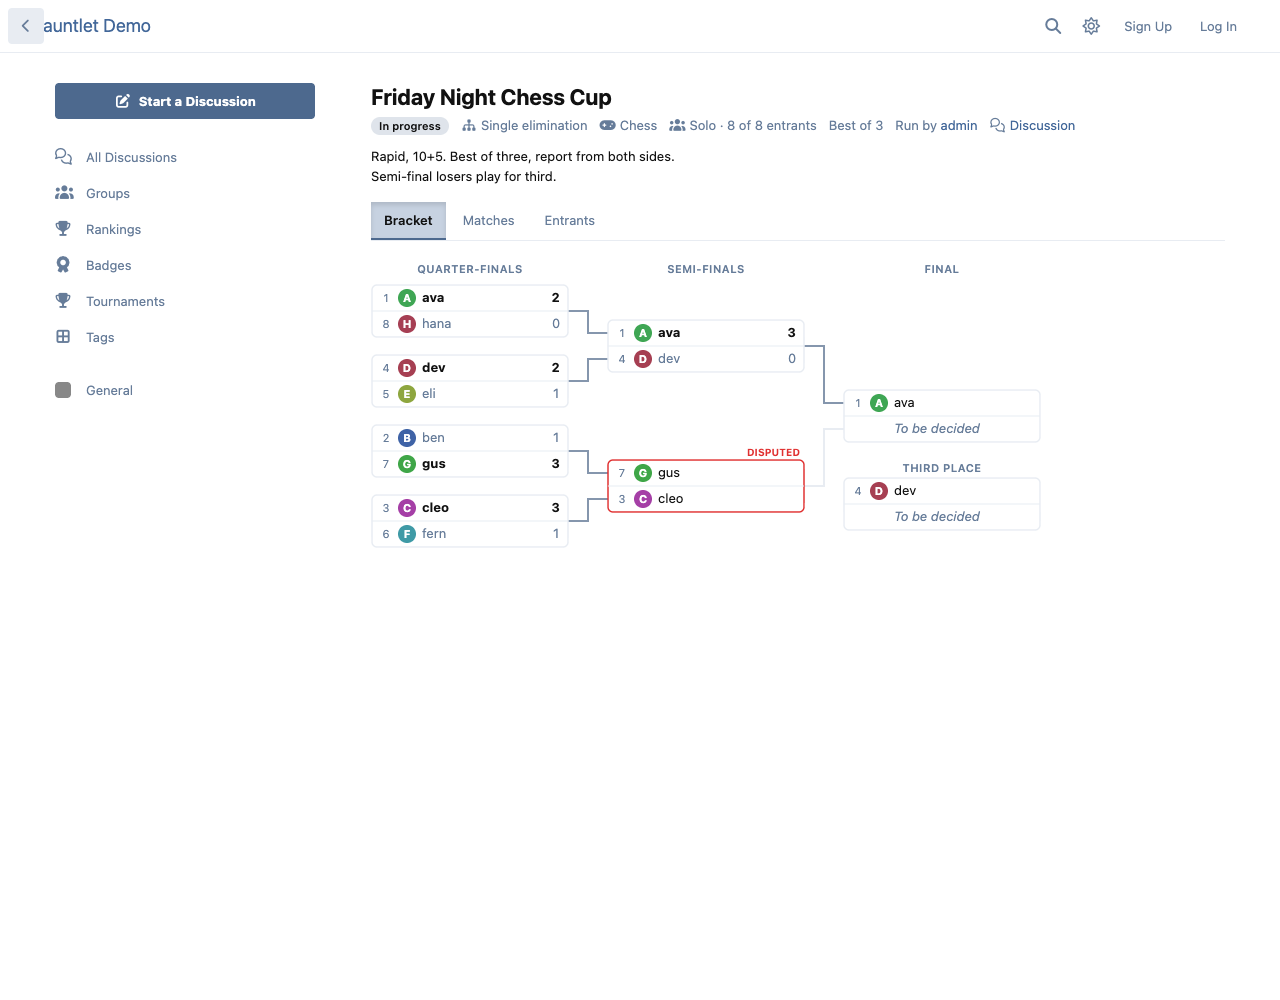Screen dimensions: 1280x1000
Task: Open the disputed gus vs cleo semi-final
Action: (x=706, y=486)
